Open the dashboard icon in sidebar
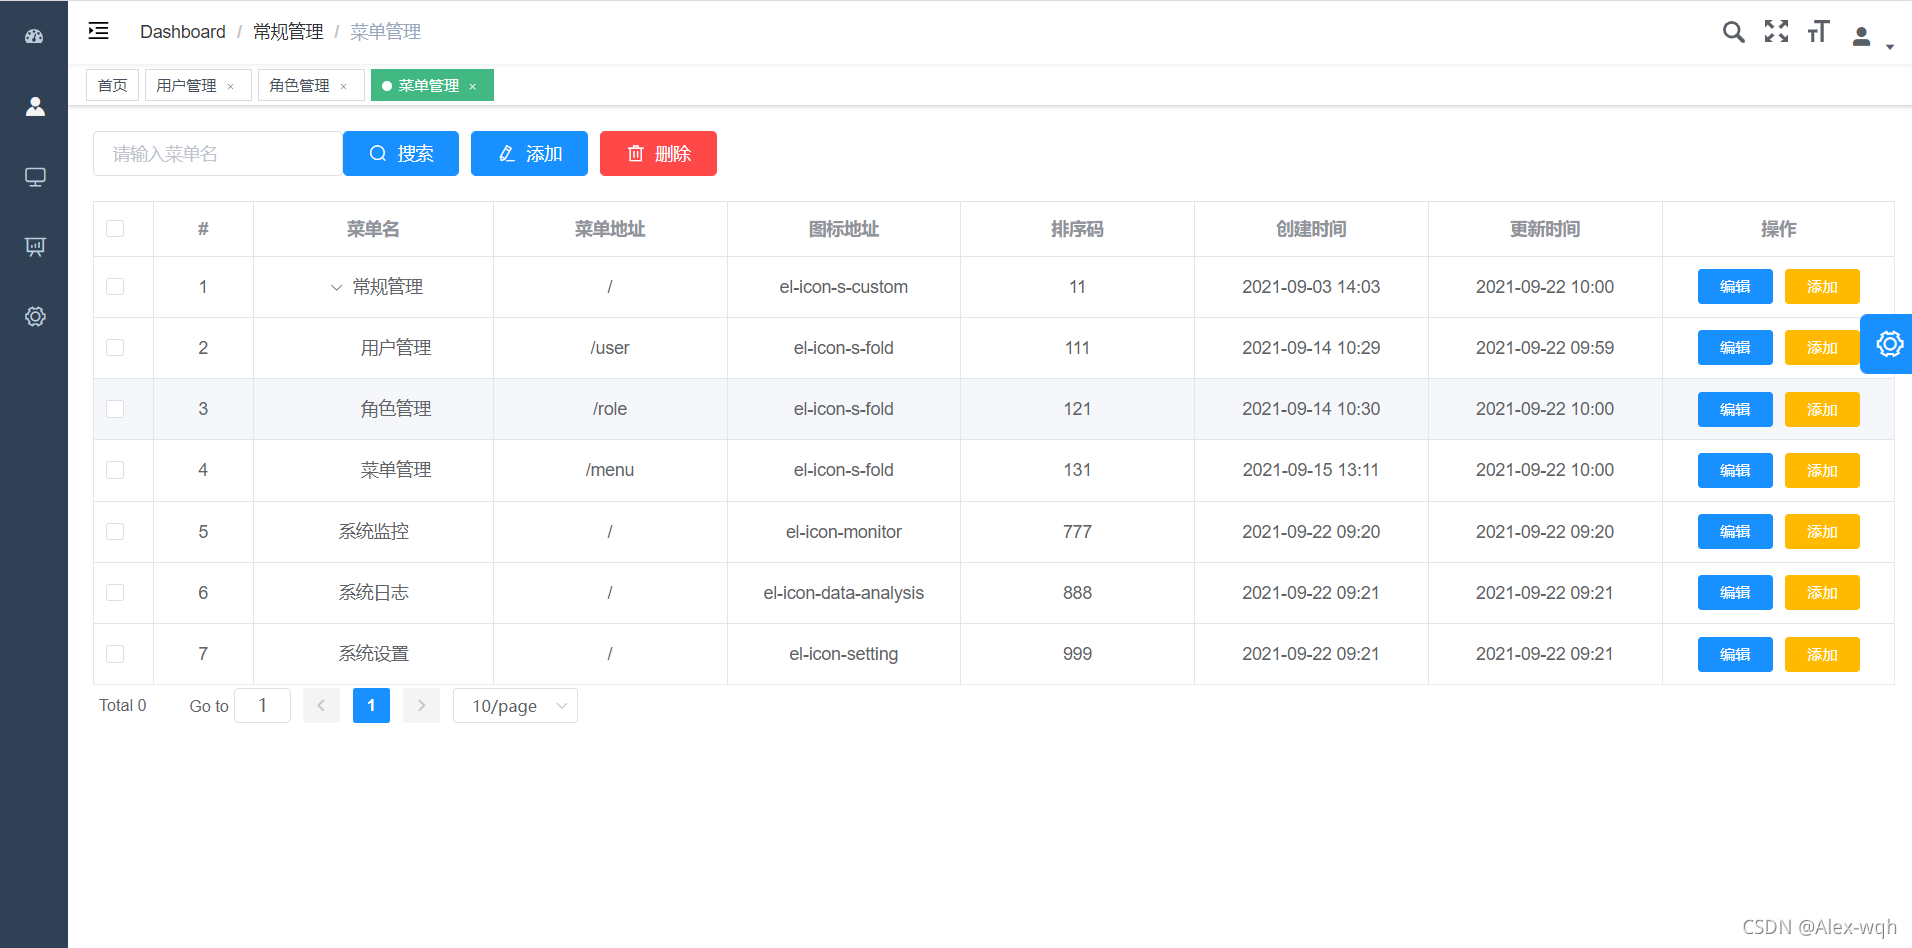The width and height of the screenshot is (1912, 948). [34, 36]
